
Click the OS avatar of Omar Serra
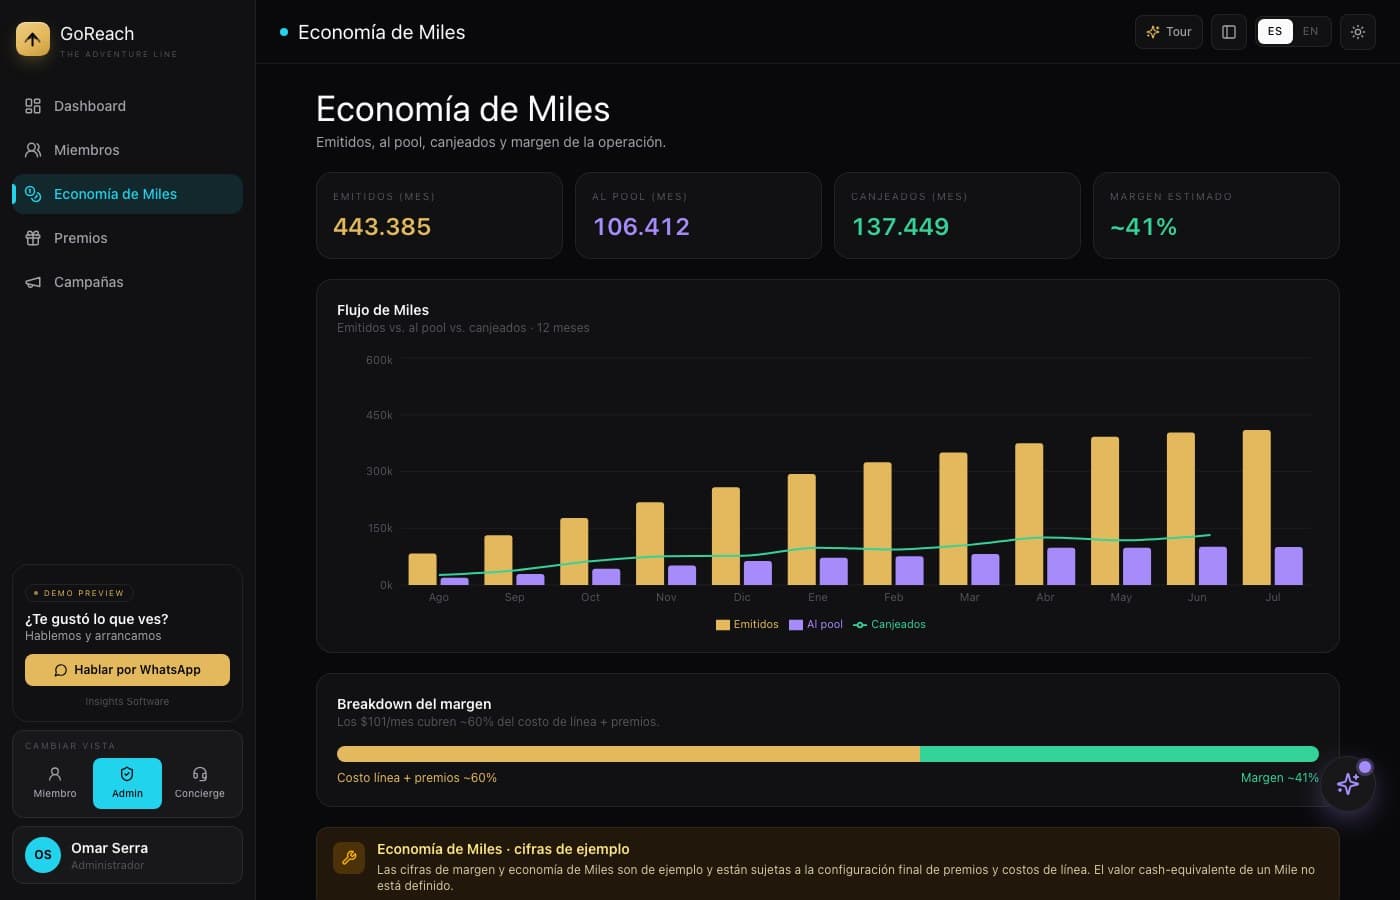[x=43, y=855]
